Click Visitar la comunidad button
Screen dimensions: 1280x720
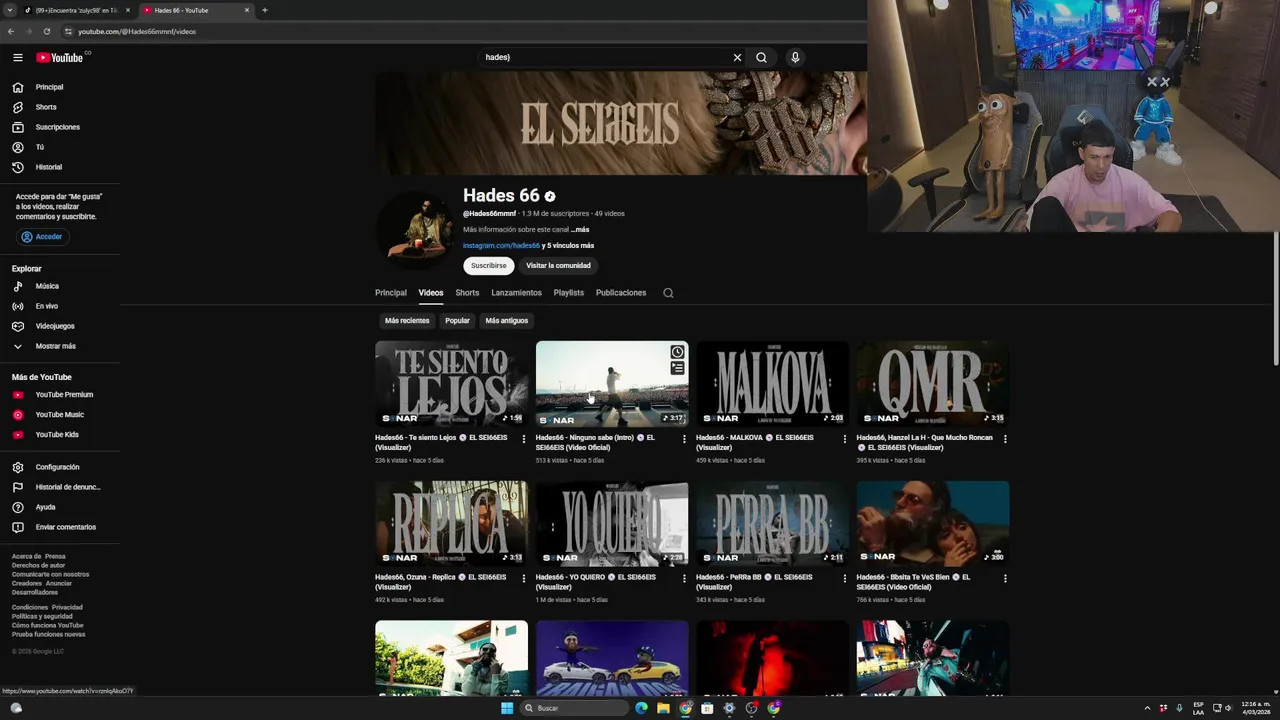(558, 266)
